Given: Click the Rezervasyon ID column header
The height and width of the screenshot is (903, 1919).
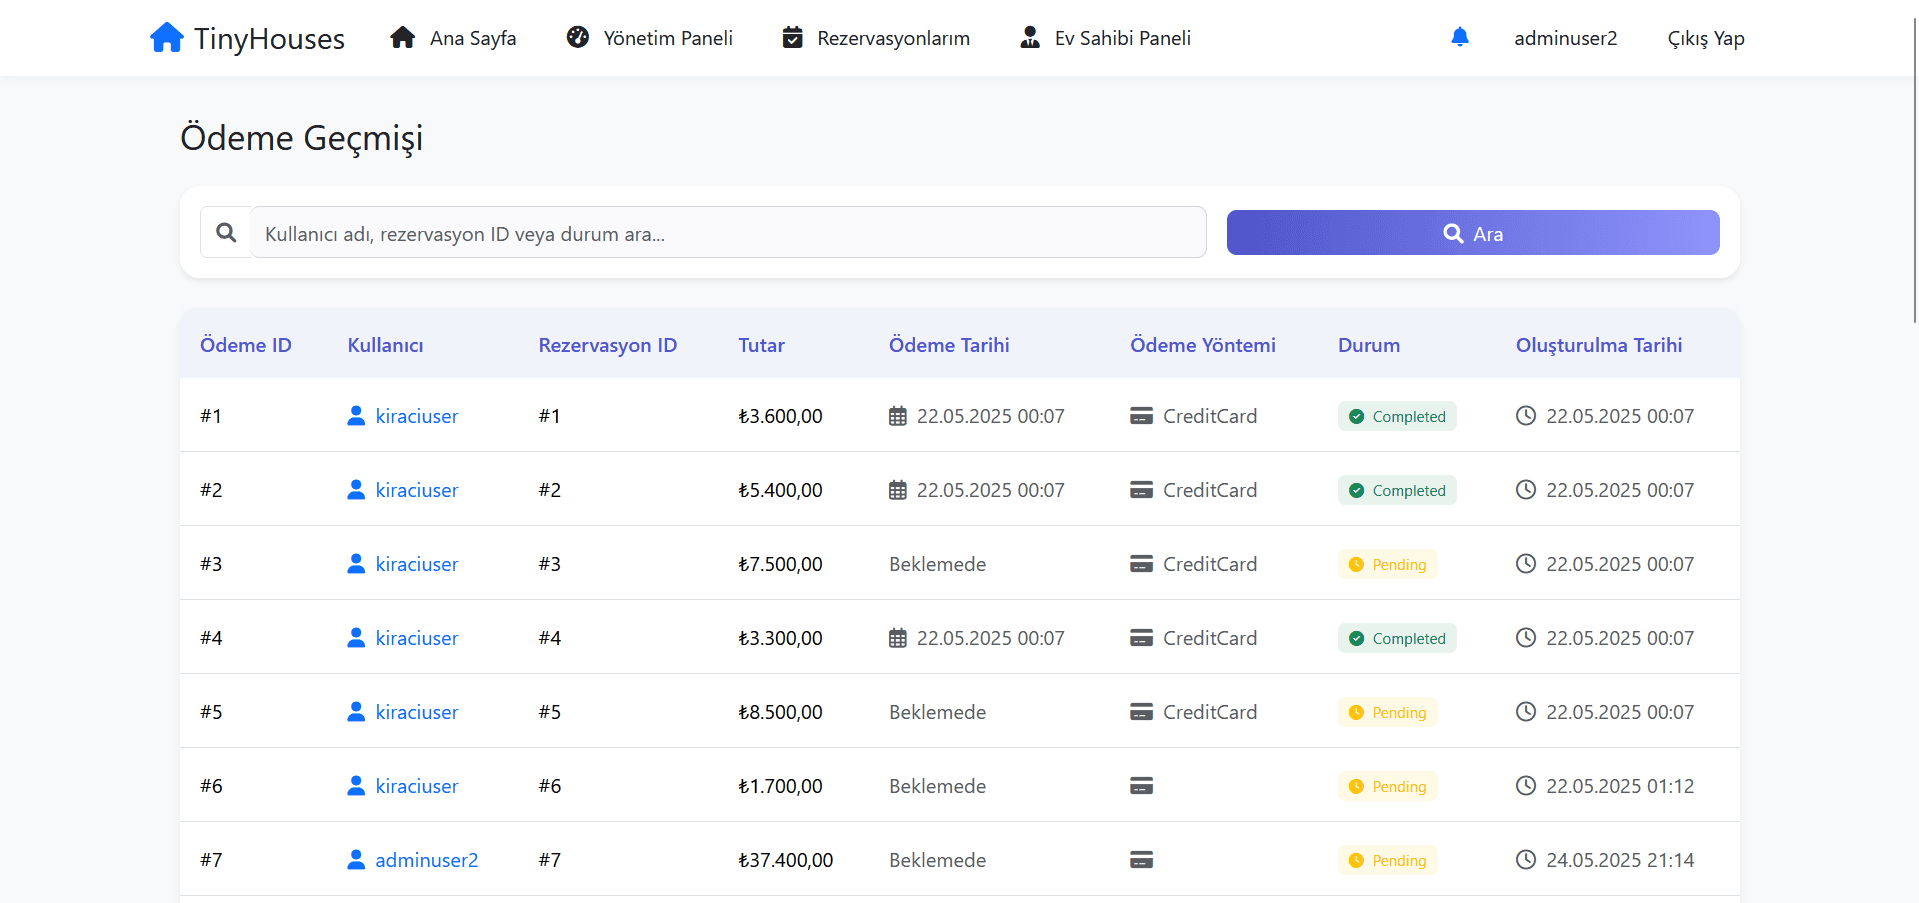Looking at the screenshot, I should point(608,345).
